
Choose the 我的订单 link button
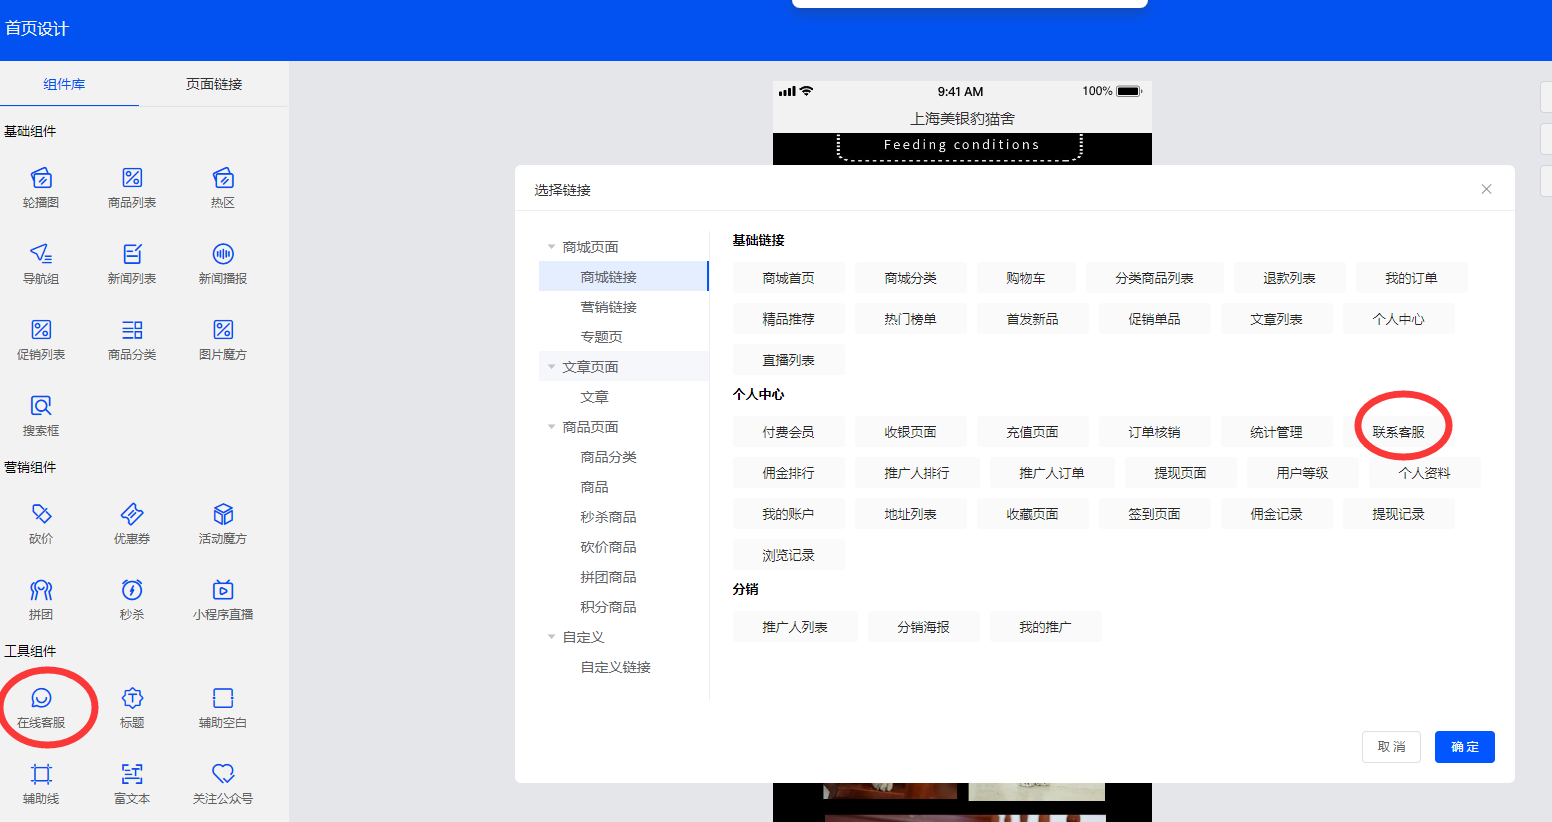coord(1411,278)
